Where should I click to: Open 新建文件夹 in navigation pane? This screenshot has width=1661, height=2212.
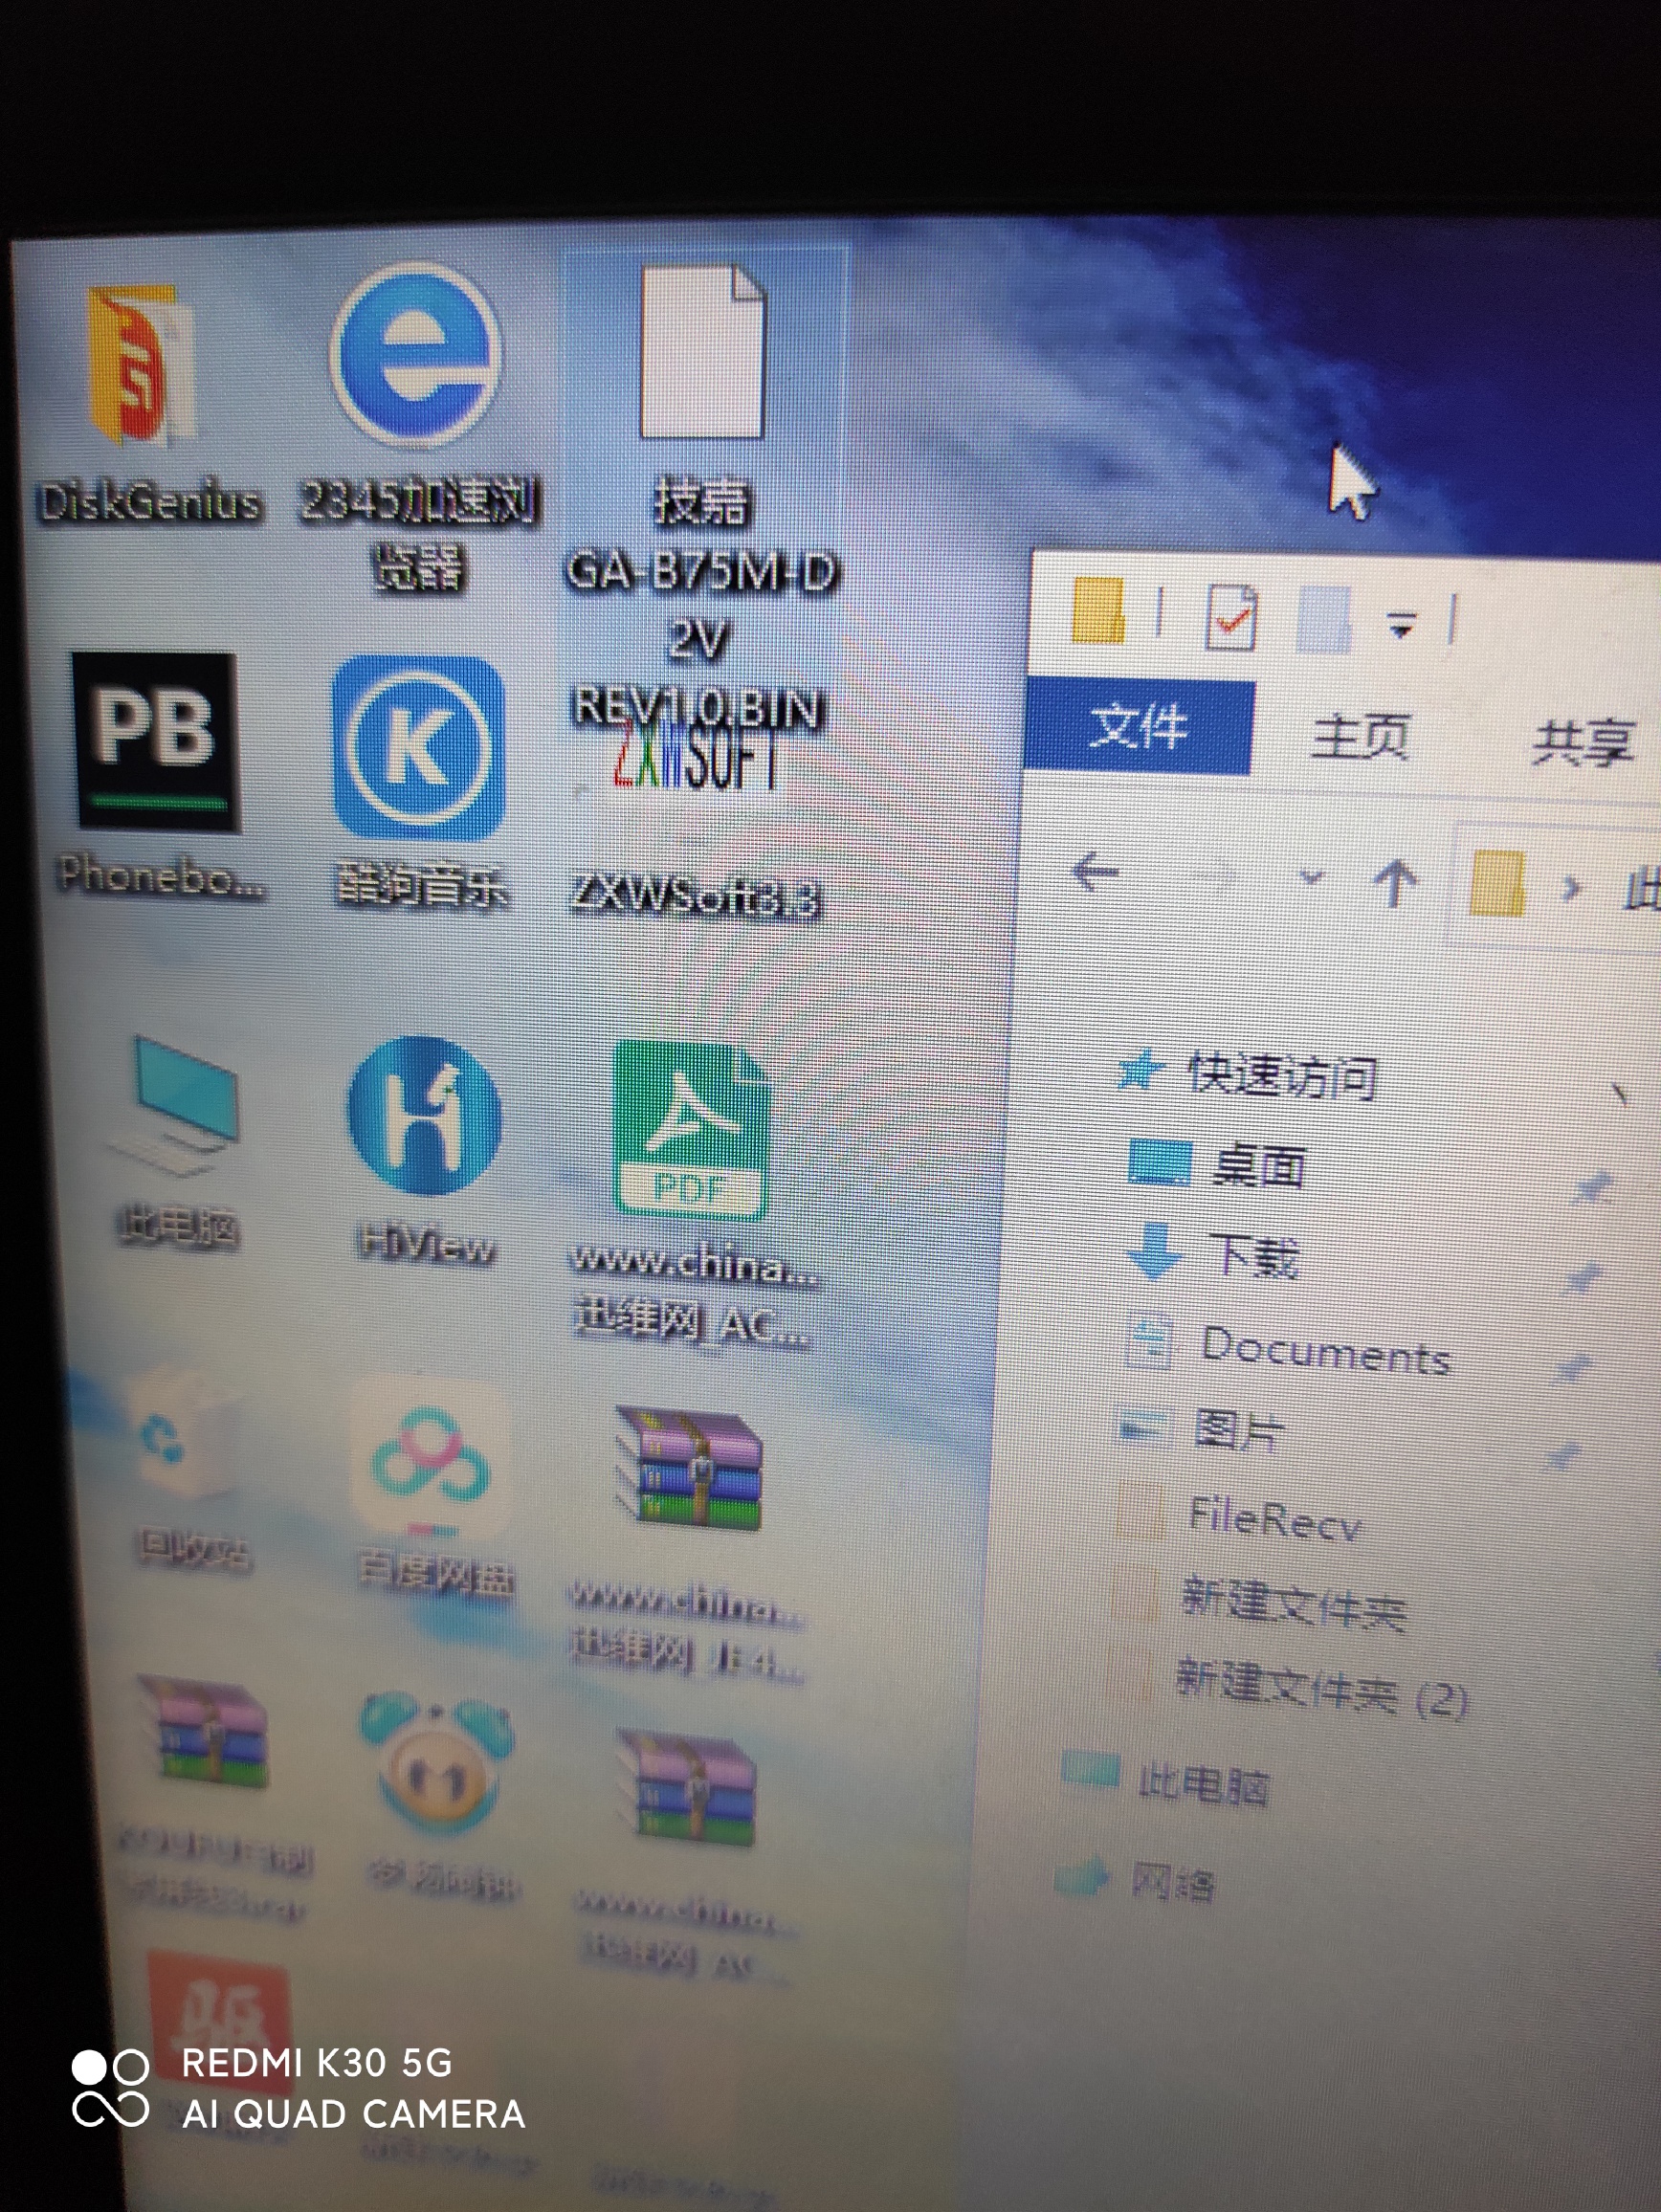coord(1294,1603)
